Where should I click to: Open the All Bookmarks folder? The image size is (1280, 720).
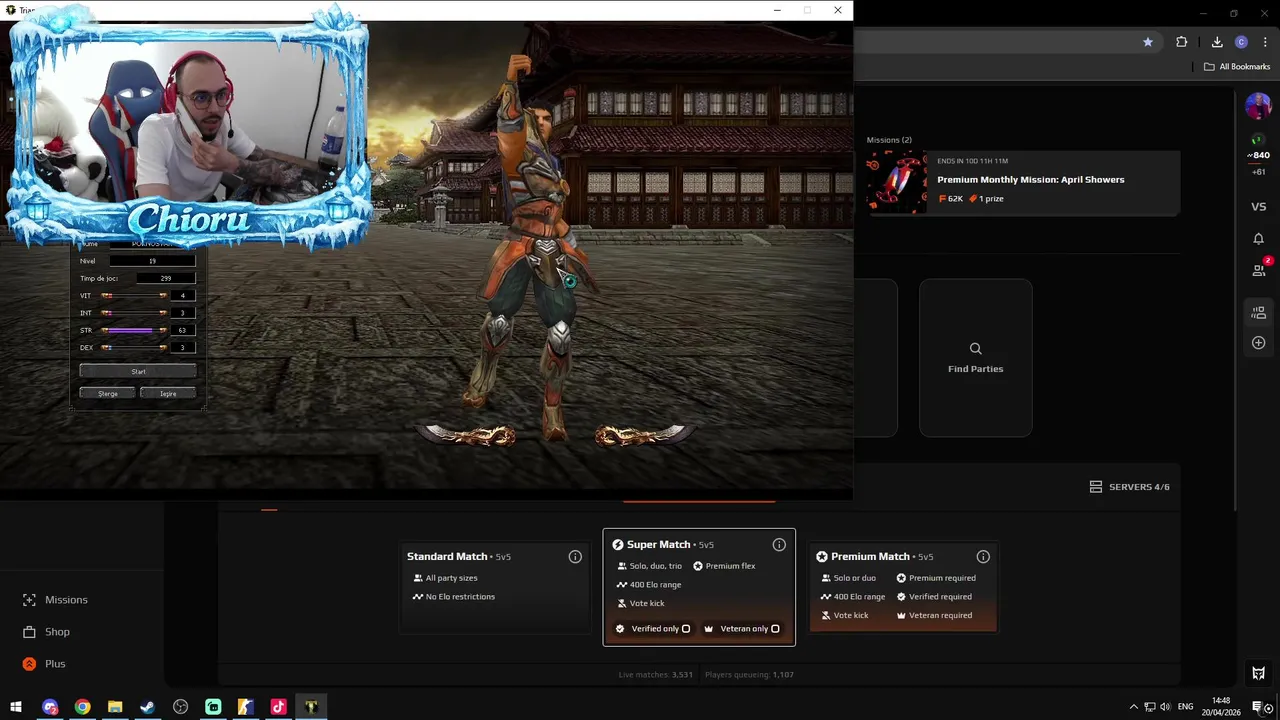[1237, 67]
